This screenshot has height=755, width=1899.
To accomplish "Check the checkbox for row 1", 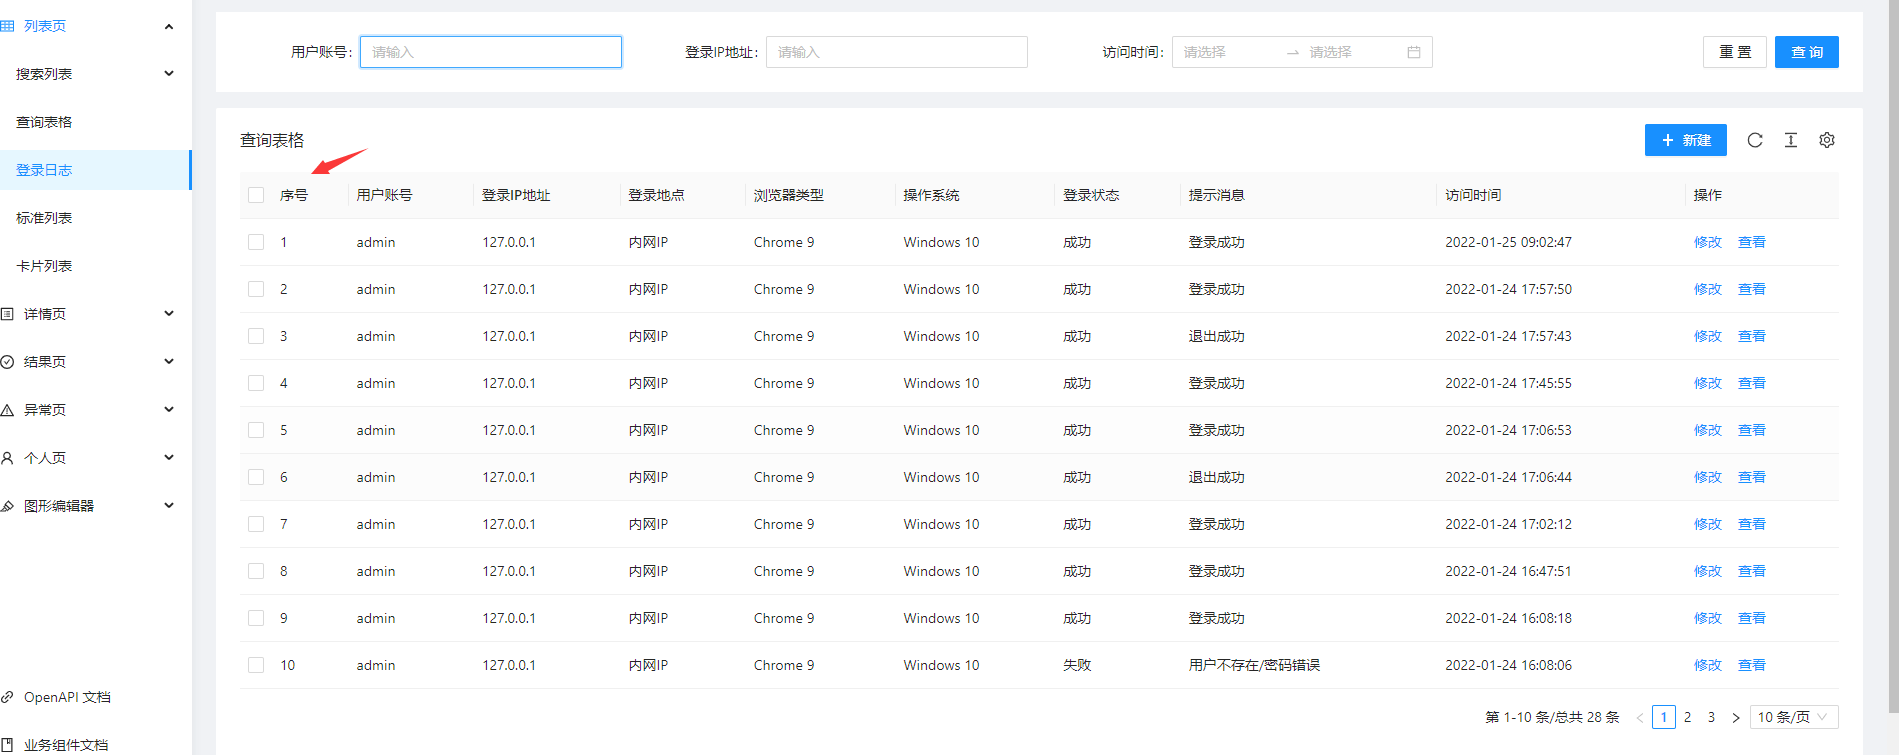I will (256, 242).
